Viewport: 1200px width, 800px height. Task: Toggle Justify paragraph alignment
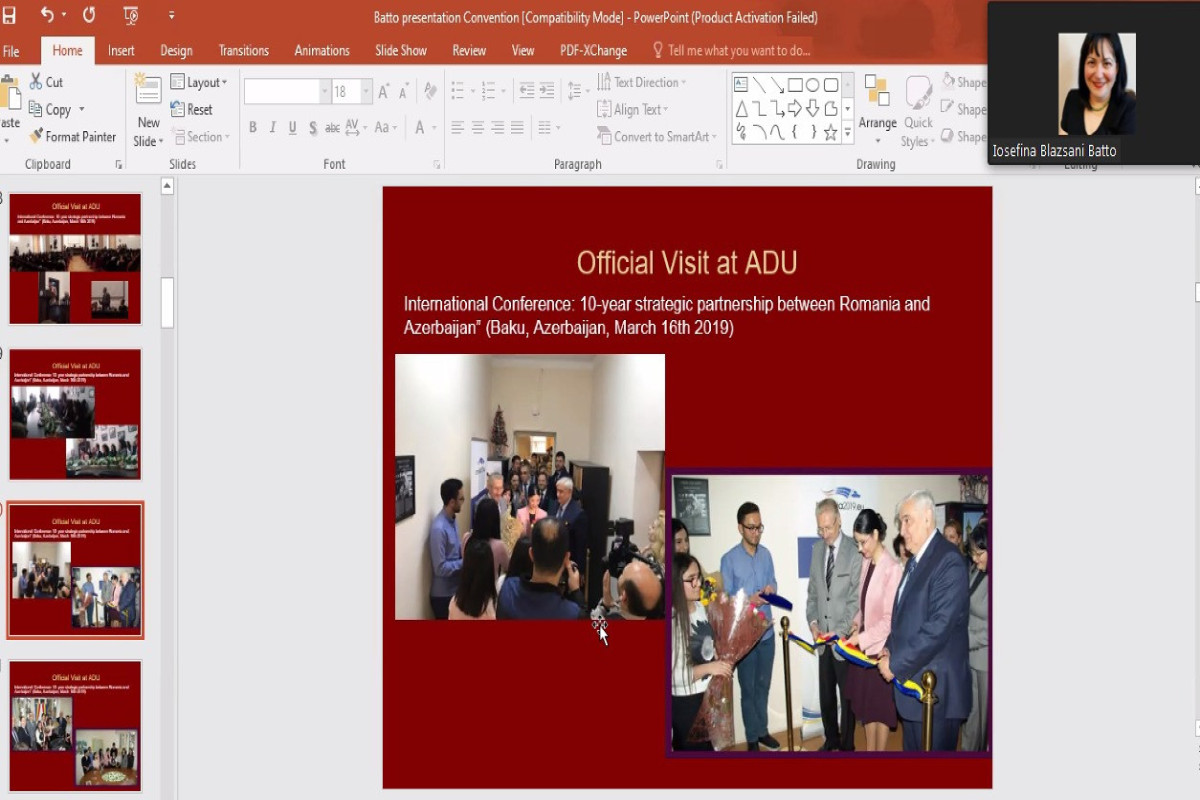coord(517,127)
